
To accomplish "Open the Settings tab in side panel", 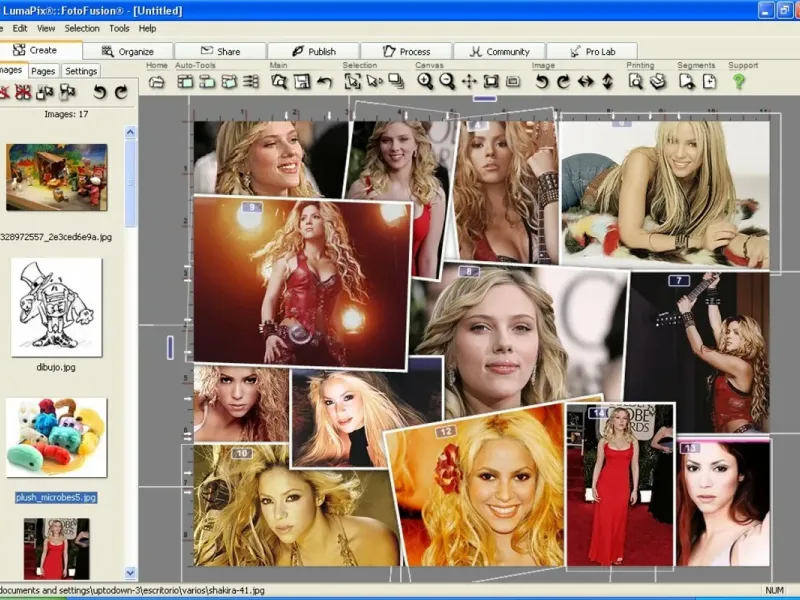I will [x=81, y=71].
